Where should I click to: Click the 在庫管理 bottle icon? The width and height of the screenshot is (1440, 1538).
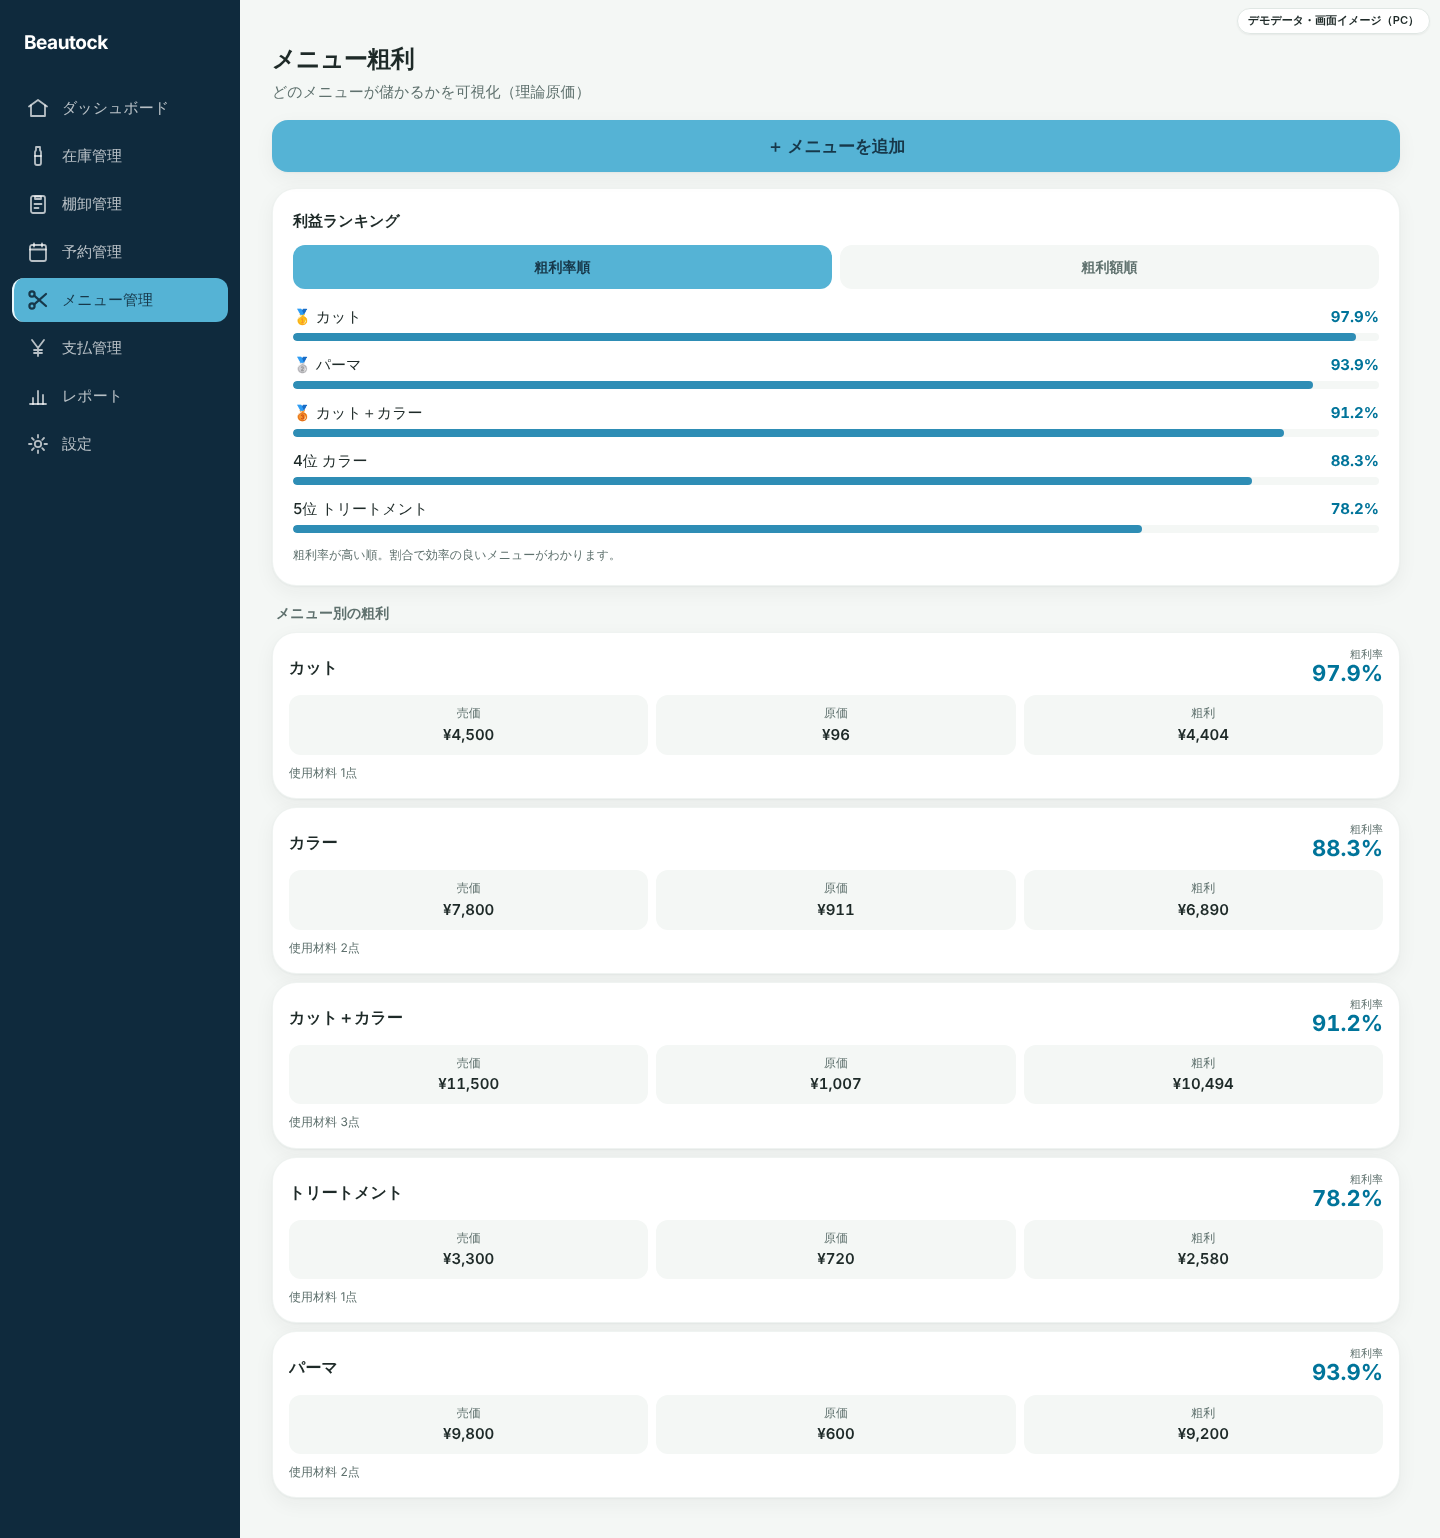pyautogui.click(x=38, y=156)
